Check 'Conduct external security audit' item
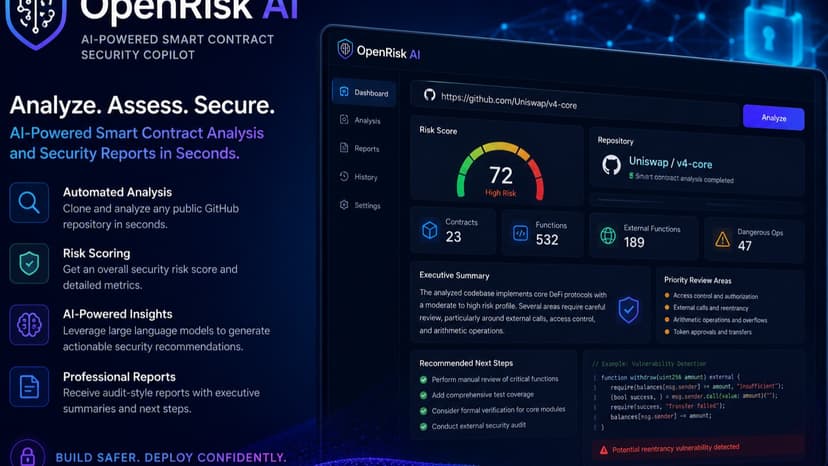The image size is (828, 466). [x=423, y=426]
